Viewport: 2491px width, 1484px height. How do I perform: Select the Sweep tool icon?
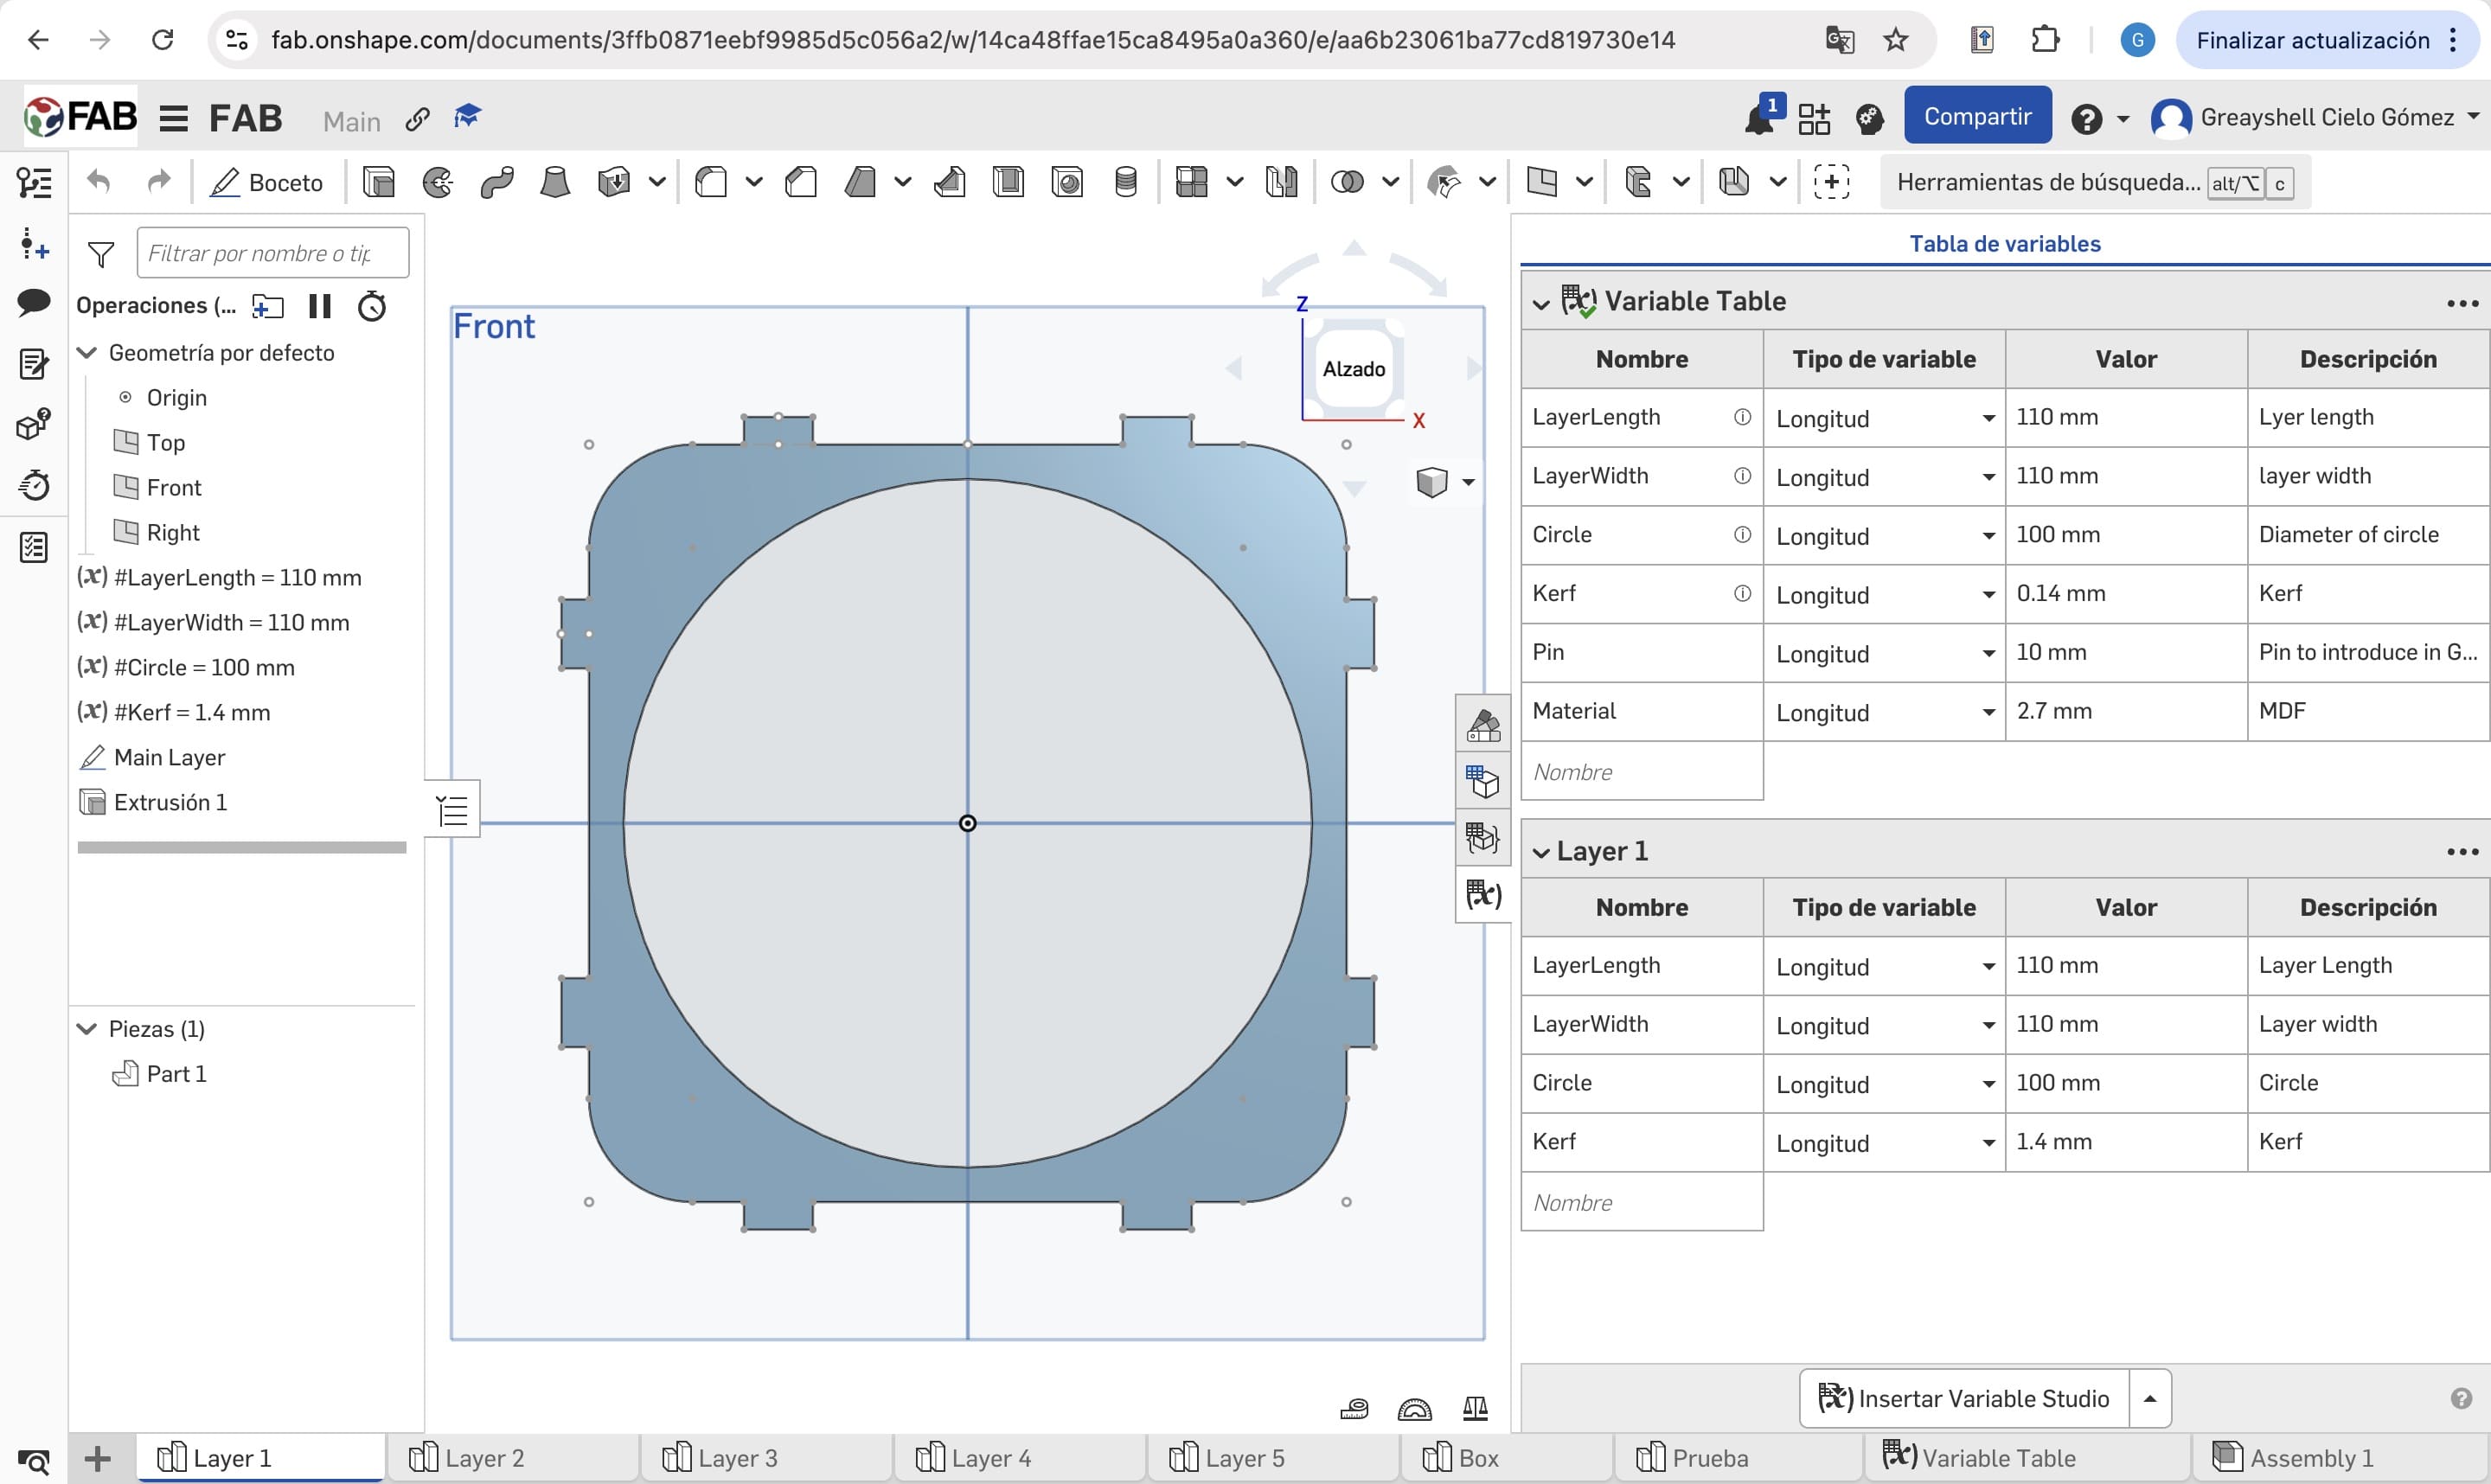496,182
